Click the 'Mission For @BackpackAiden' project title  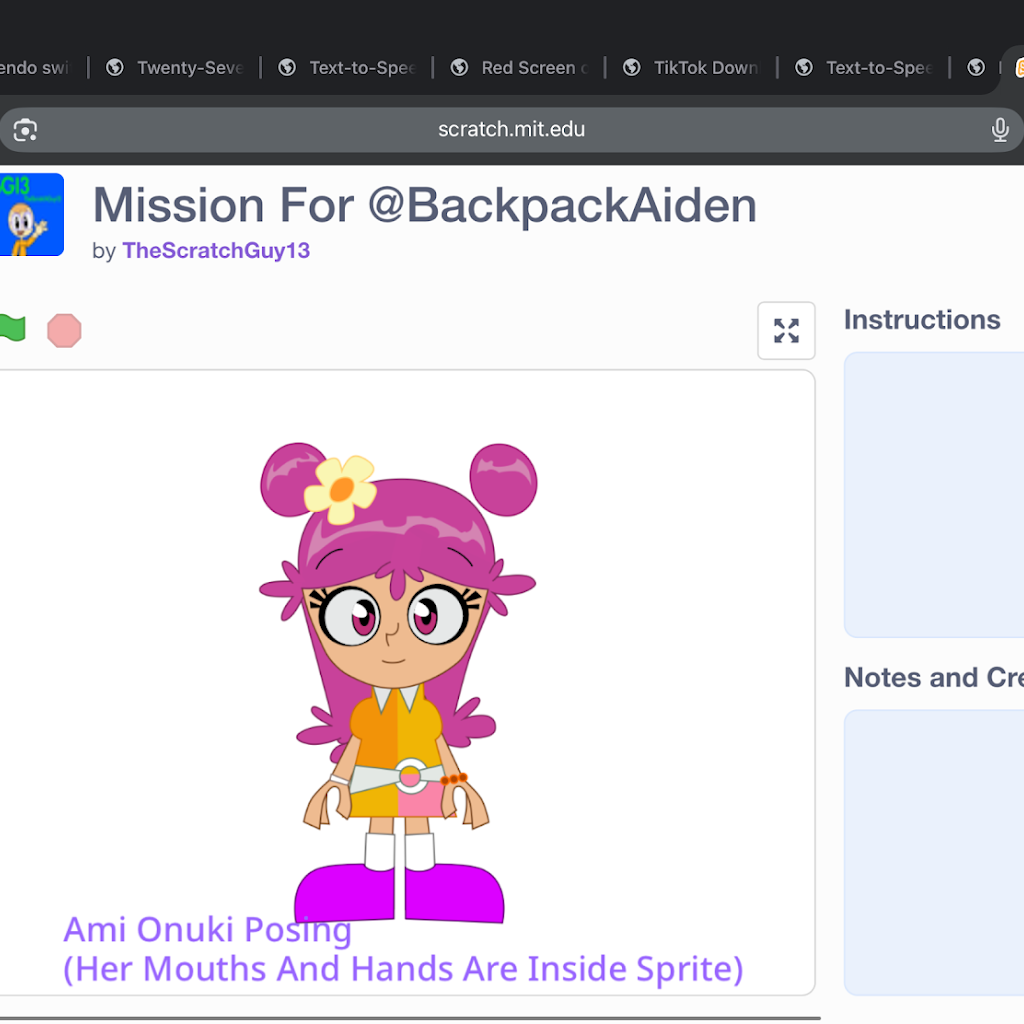pyautogui.click(x=424, y=206)
